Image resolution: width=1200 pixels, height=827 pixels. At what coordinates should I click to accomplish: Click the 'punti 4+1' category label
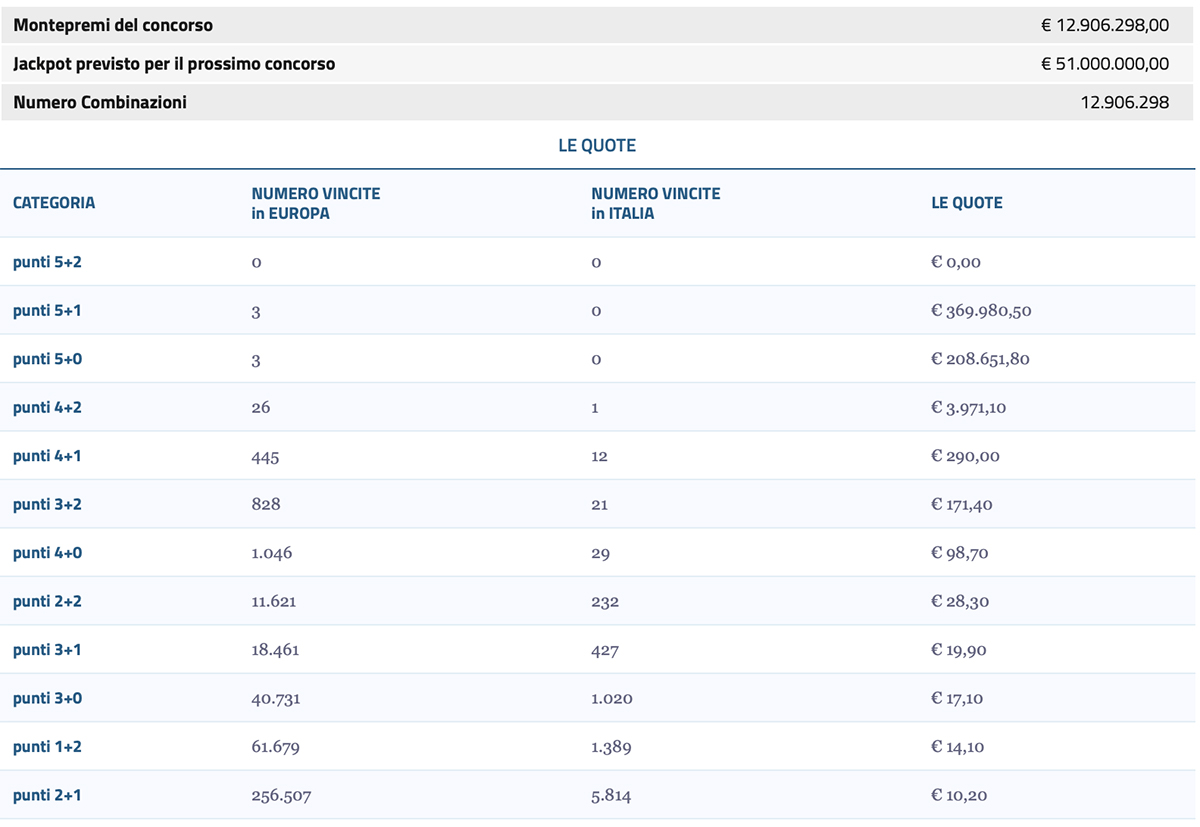click(x=47, y=456)
